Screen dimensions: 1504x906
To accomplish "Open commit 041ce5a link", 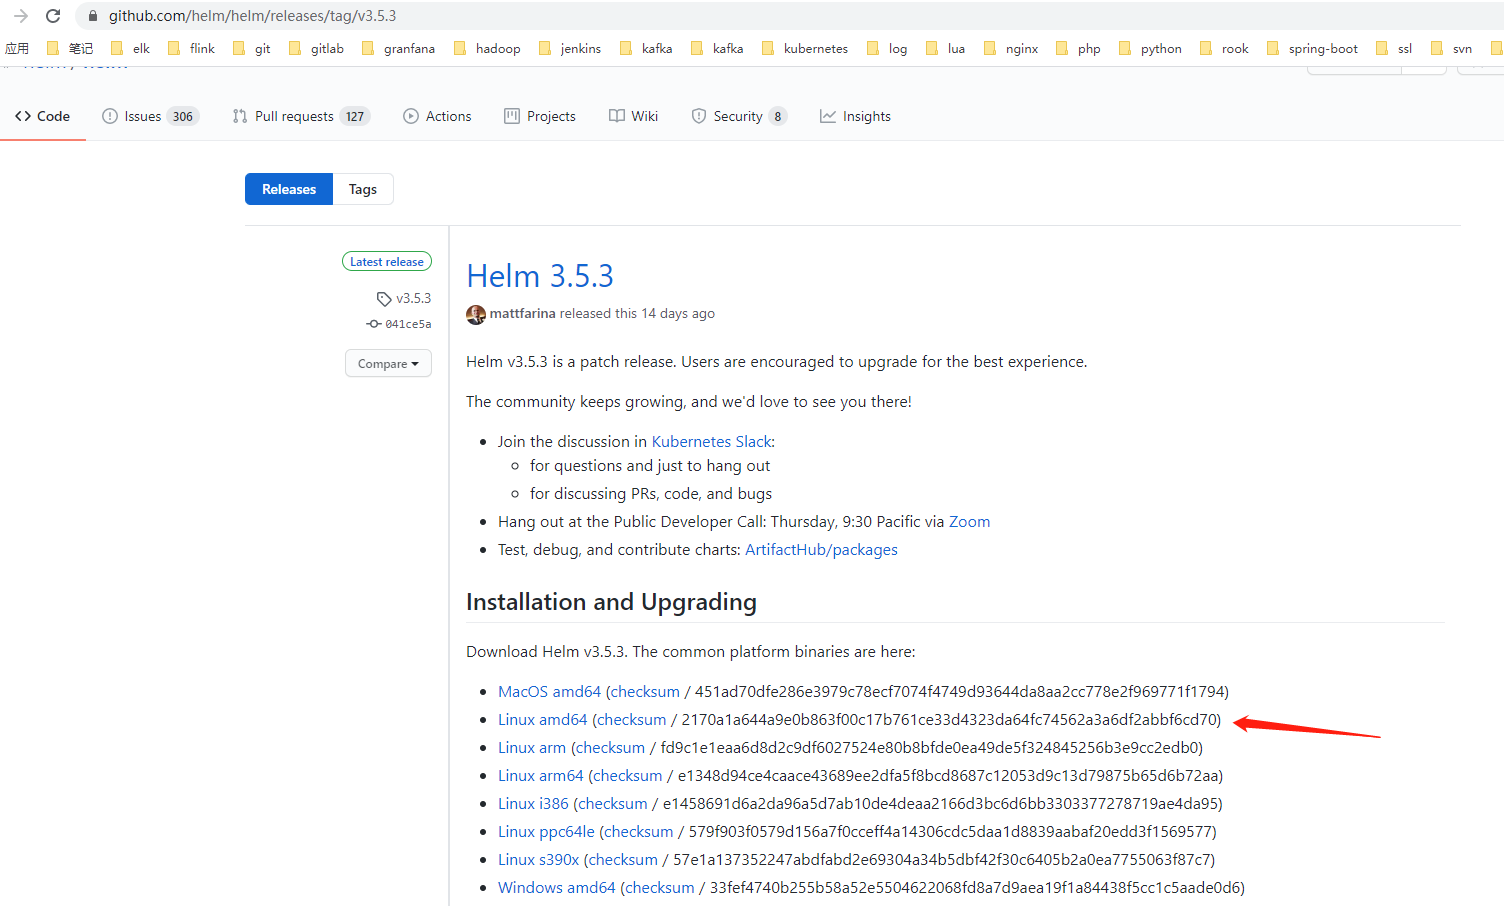I will tap(399, 324).
